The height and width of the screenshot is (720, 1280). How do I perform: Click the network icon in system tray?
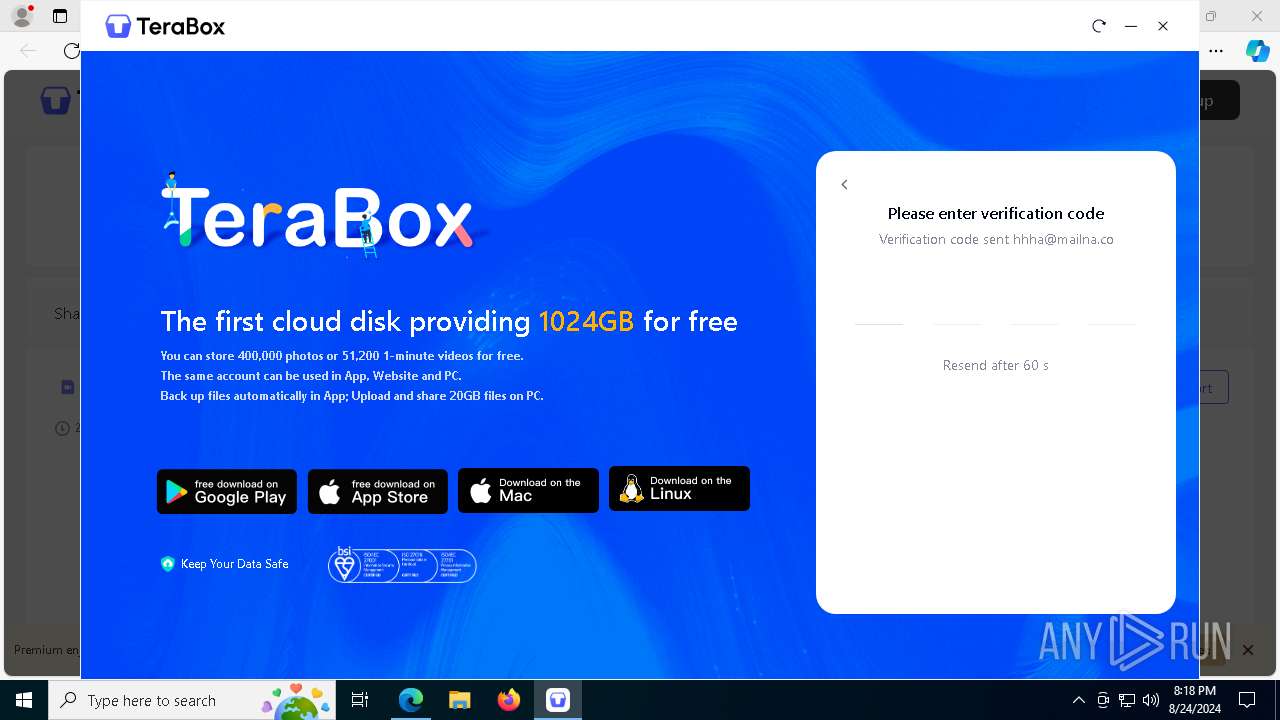1127,700
